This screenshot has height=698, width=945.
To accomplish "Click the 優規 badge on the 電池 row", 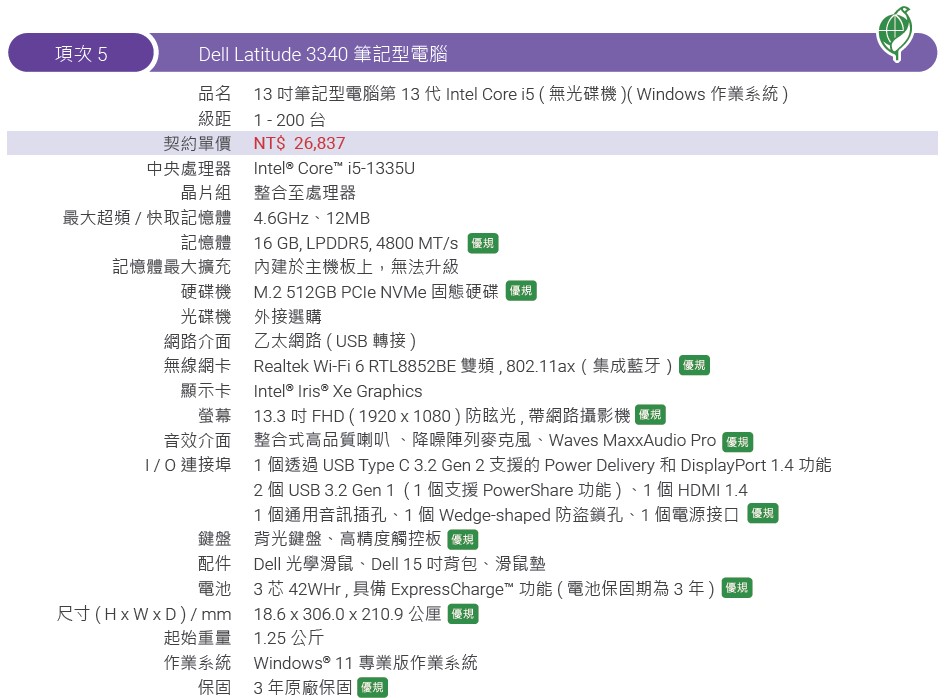I will point(736,588).
